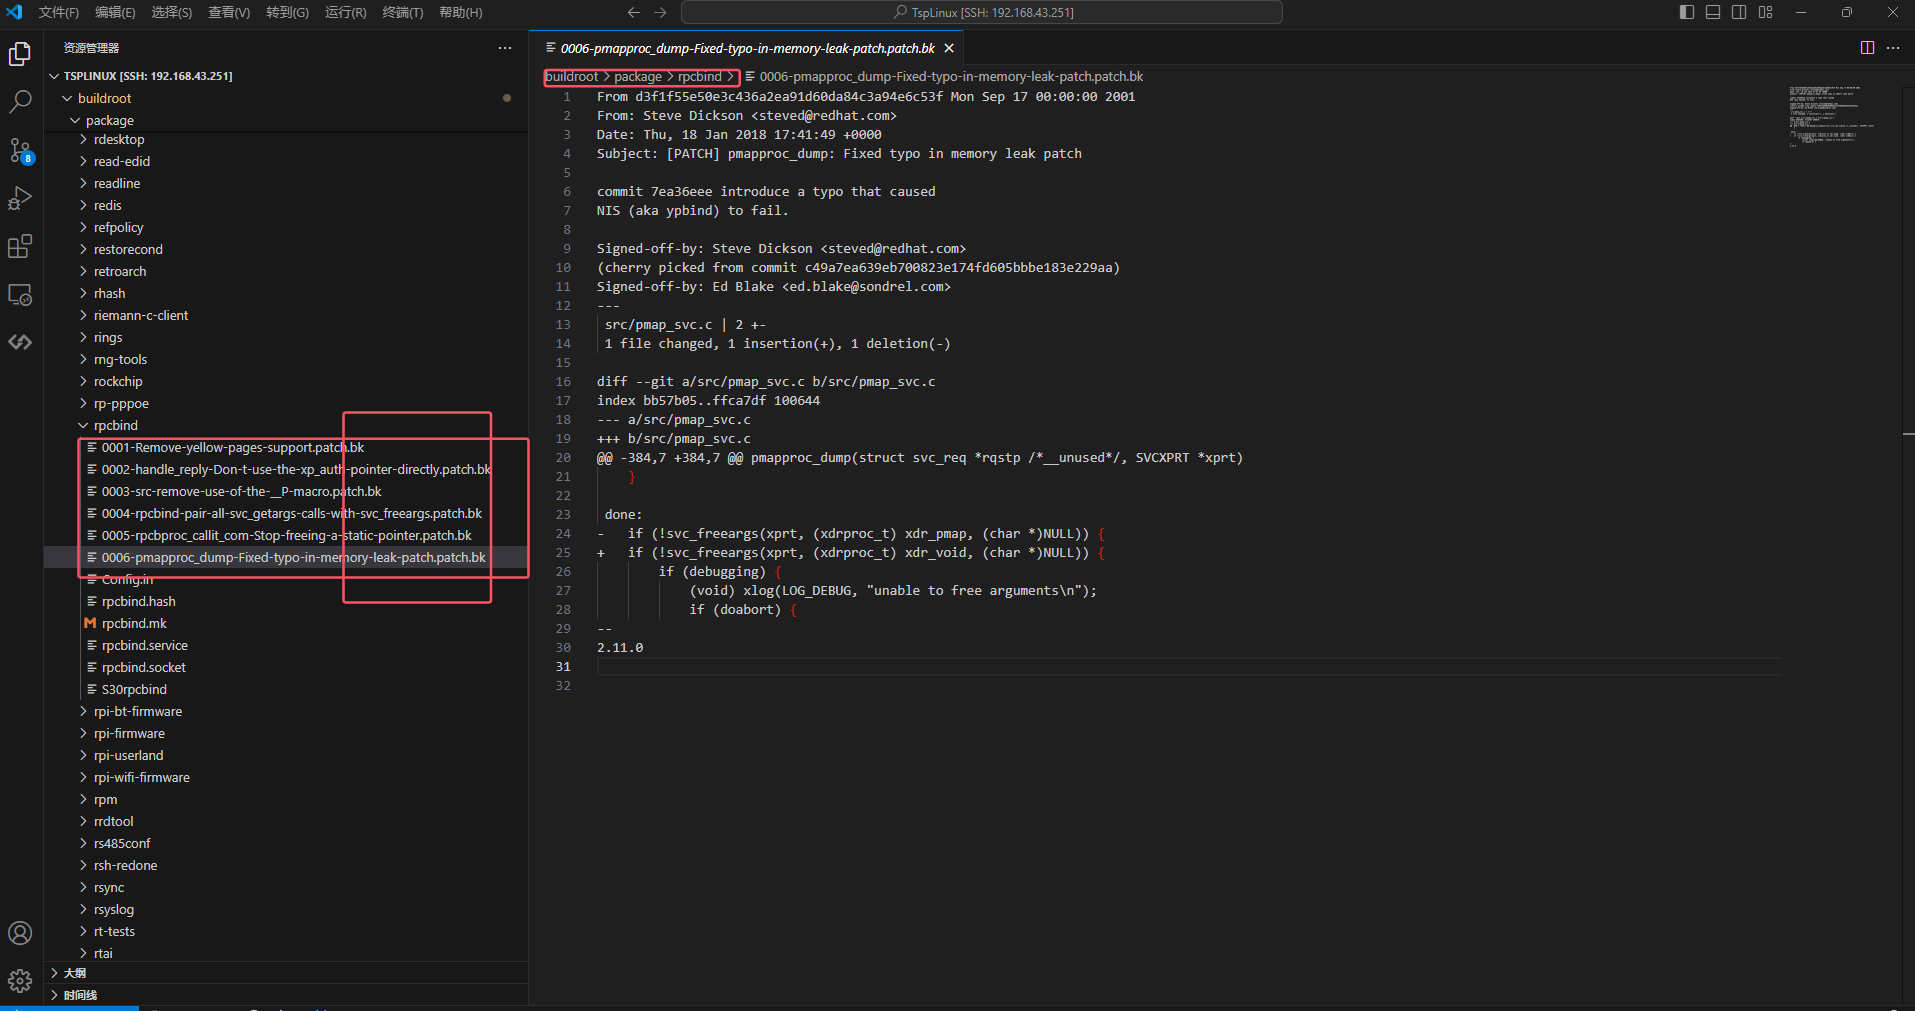Click the 资源管理器 explorer panel title
The image size is (1915, 1011).
click(91, 48)
